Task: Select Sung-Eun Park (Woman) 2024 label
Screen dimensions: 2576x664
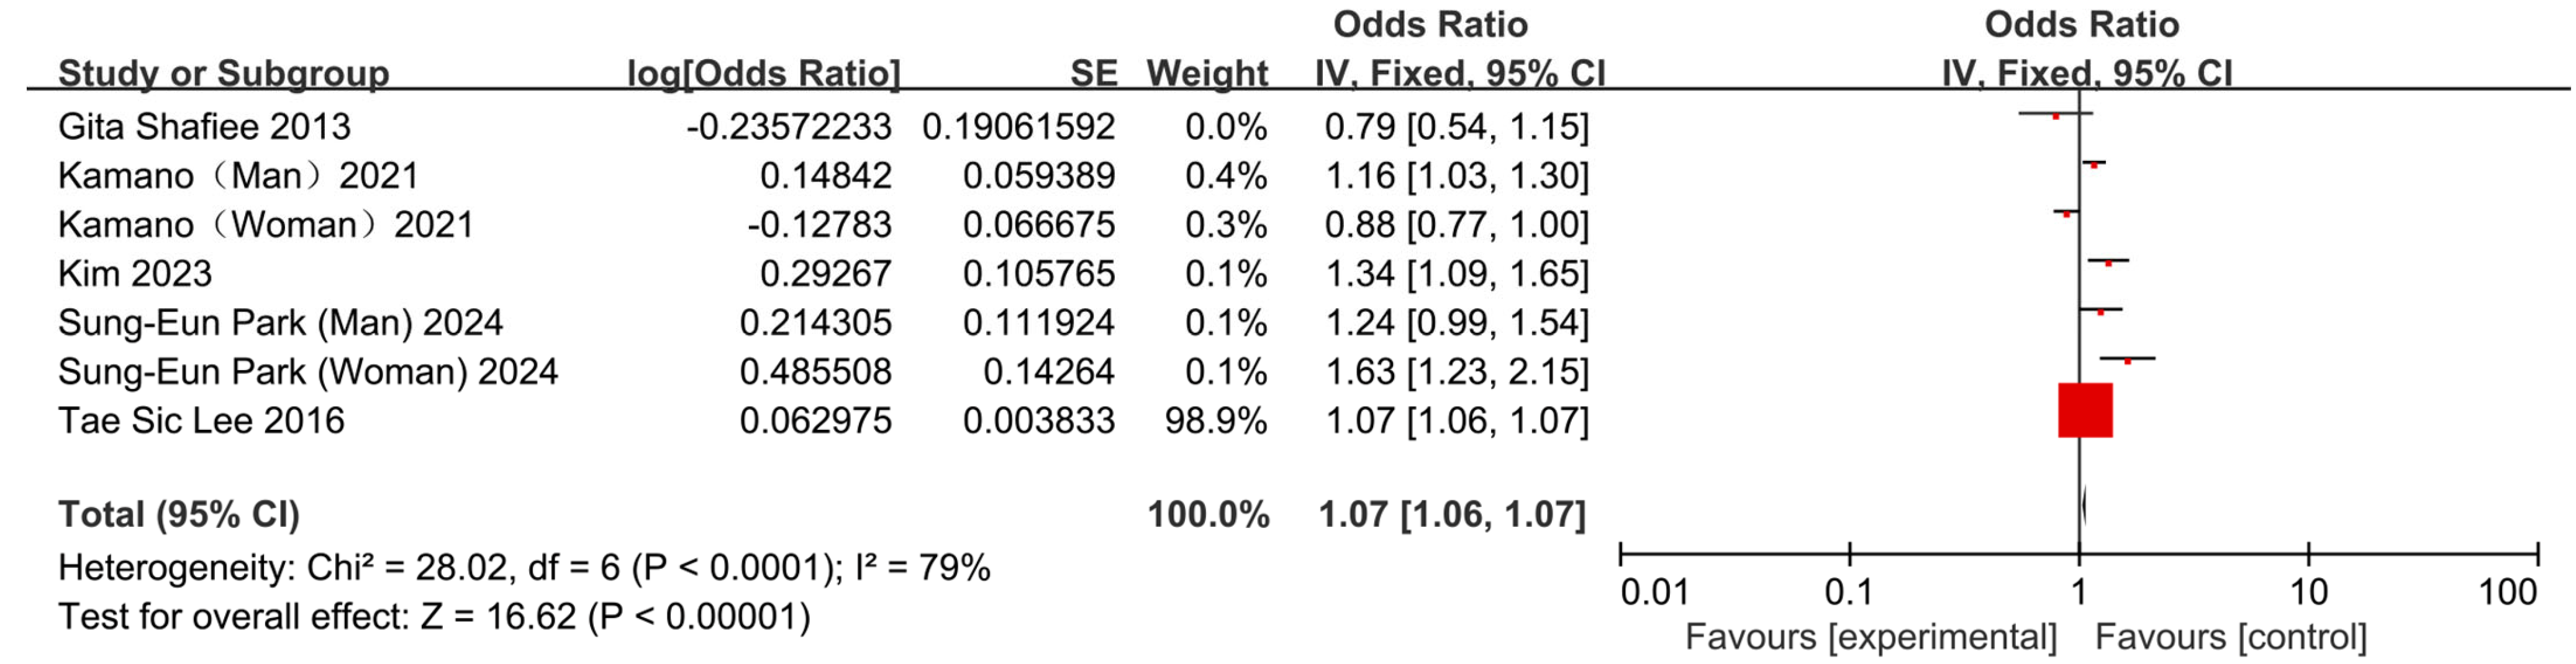Action: [x=307, y=372]
